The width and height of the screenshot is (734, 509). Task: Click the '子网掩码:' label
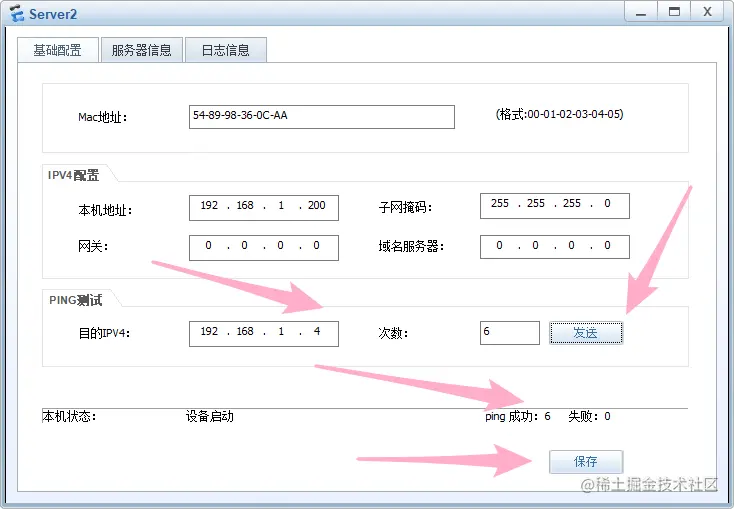405,207
